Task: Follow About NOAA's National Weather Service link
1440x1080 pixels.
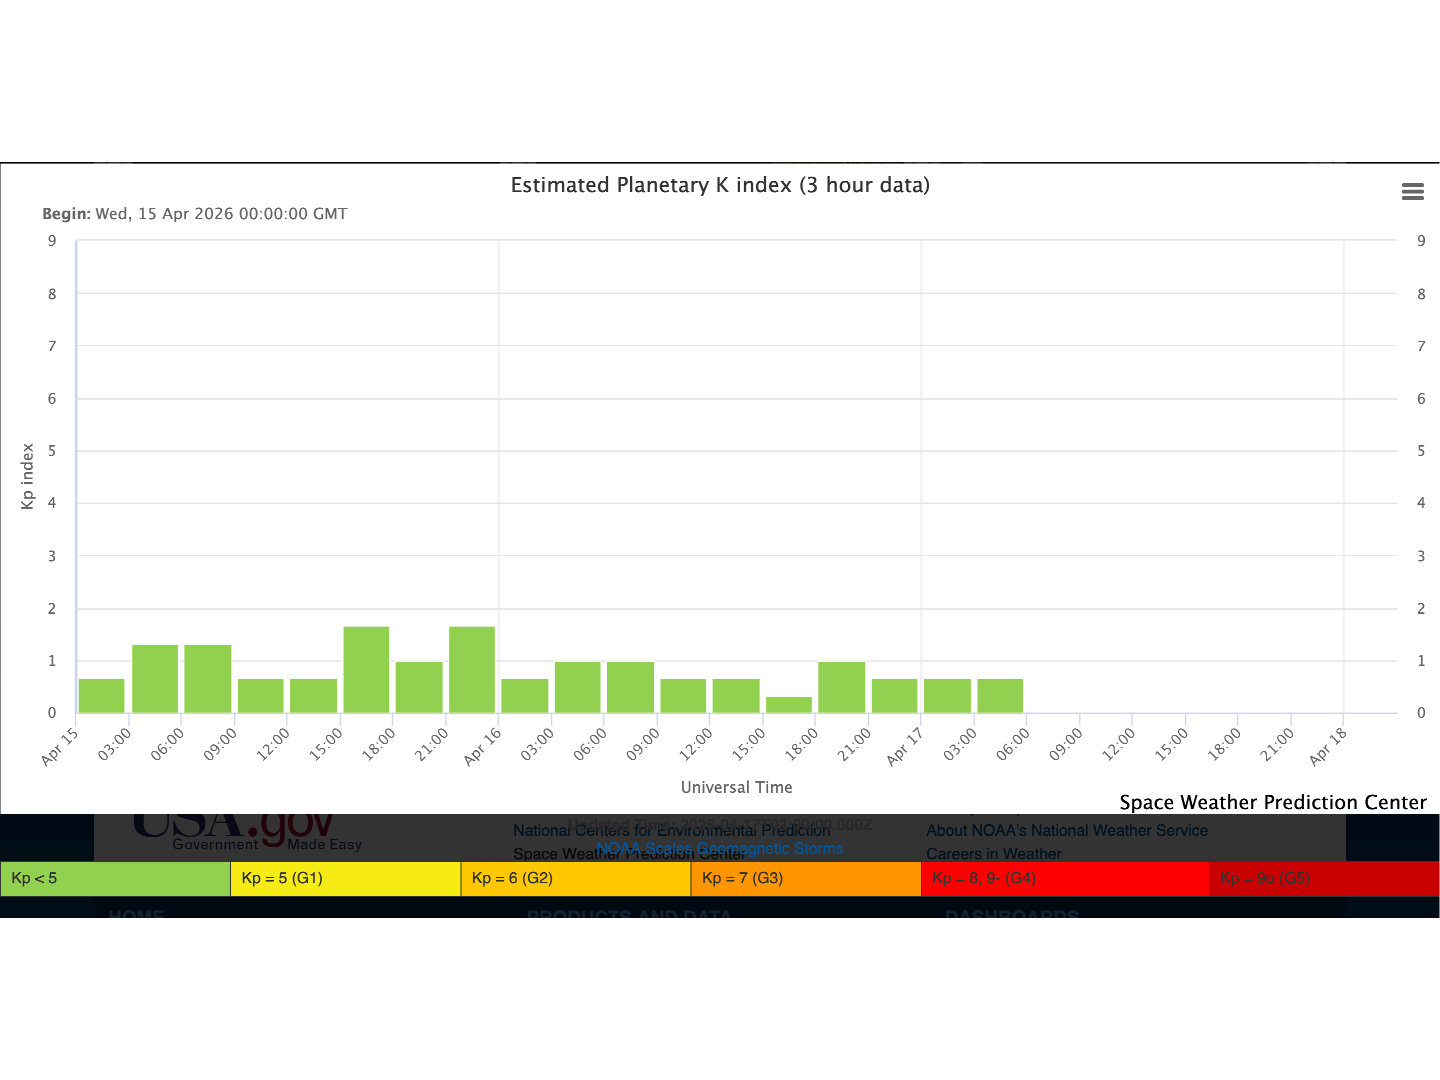Action: coord(1066,830)
